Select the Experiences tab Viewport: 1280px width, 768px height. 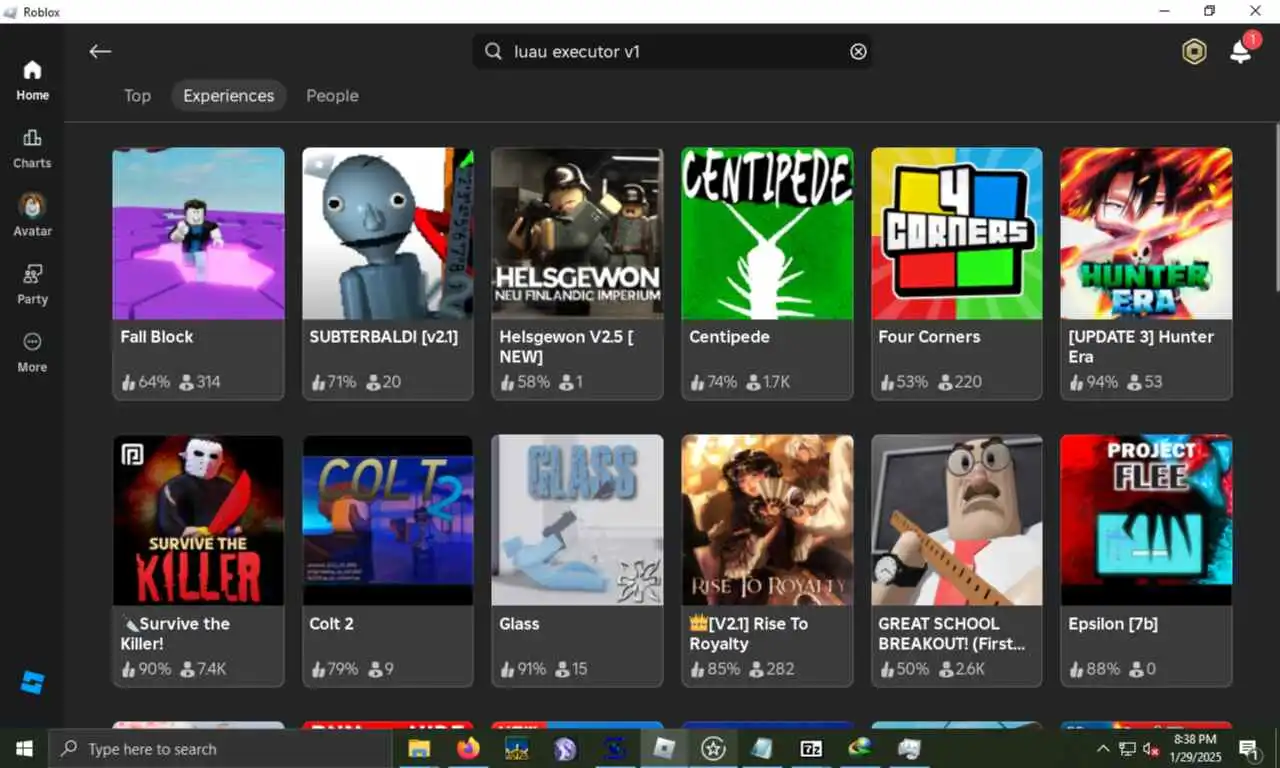click(x=228, y=96)
